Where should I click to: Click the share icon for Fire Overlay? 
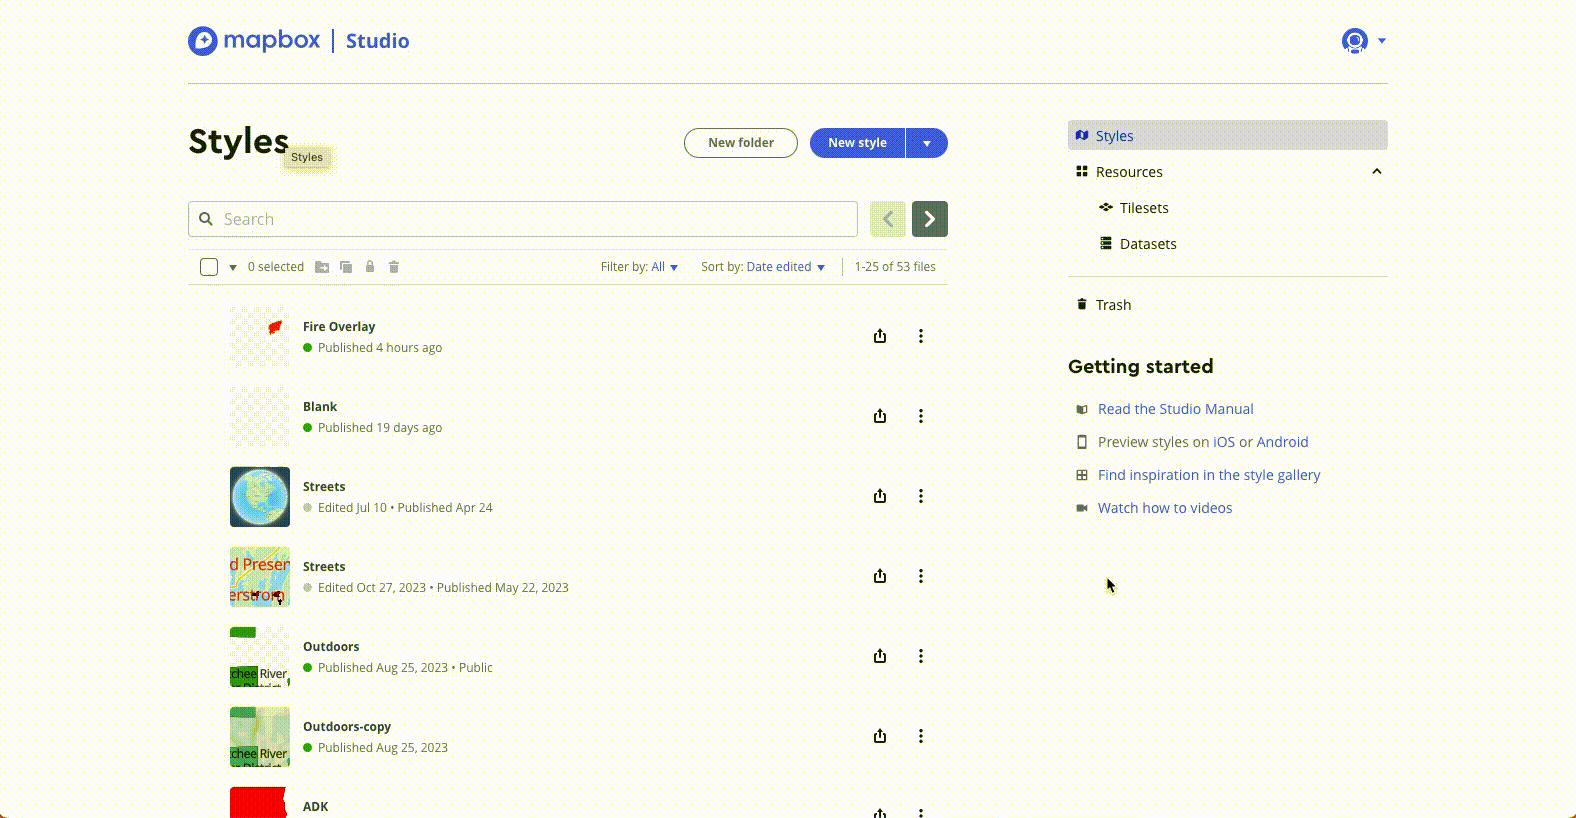880,336
